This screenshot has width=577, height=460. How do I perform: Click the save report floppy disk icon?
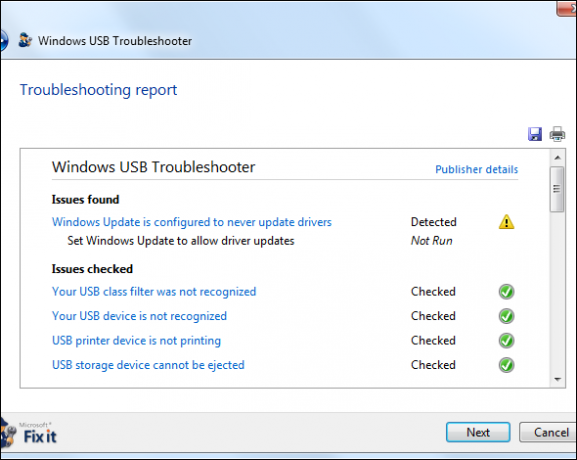click(535, 134)
